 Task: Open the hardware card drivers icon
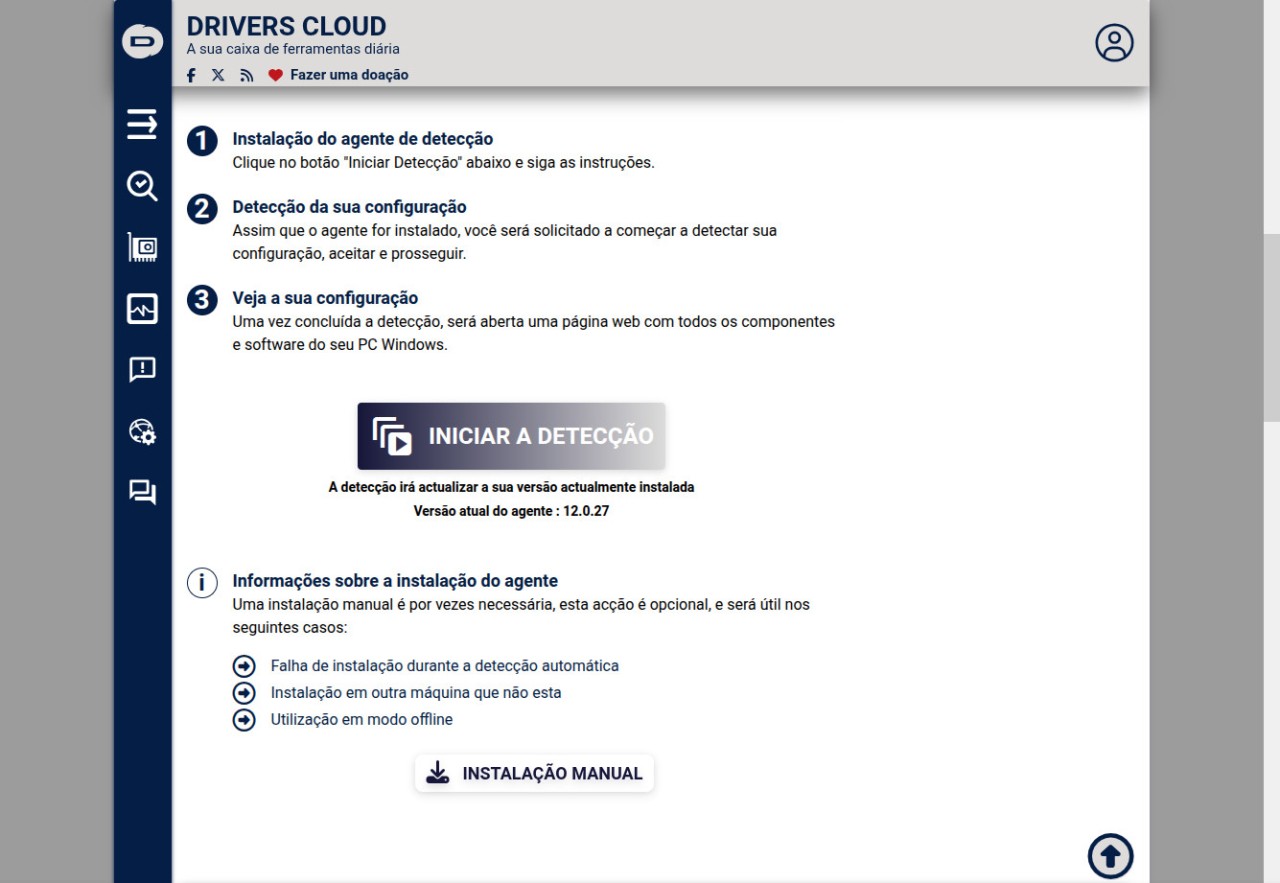(142, 247)
